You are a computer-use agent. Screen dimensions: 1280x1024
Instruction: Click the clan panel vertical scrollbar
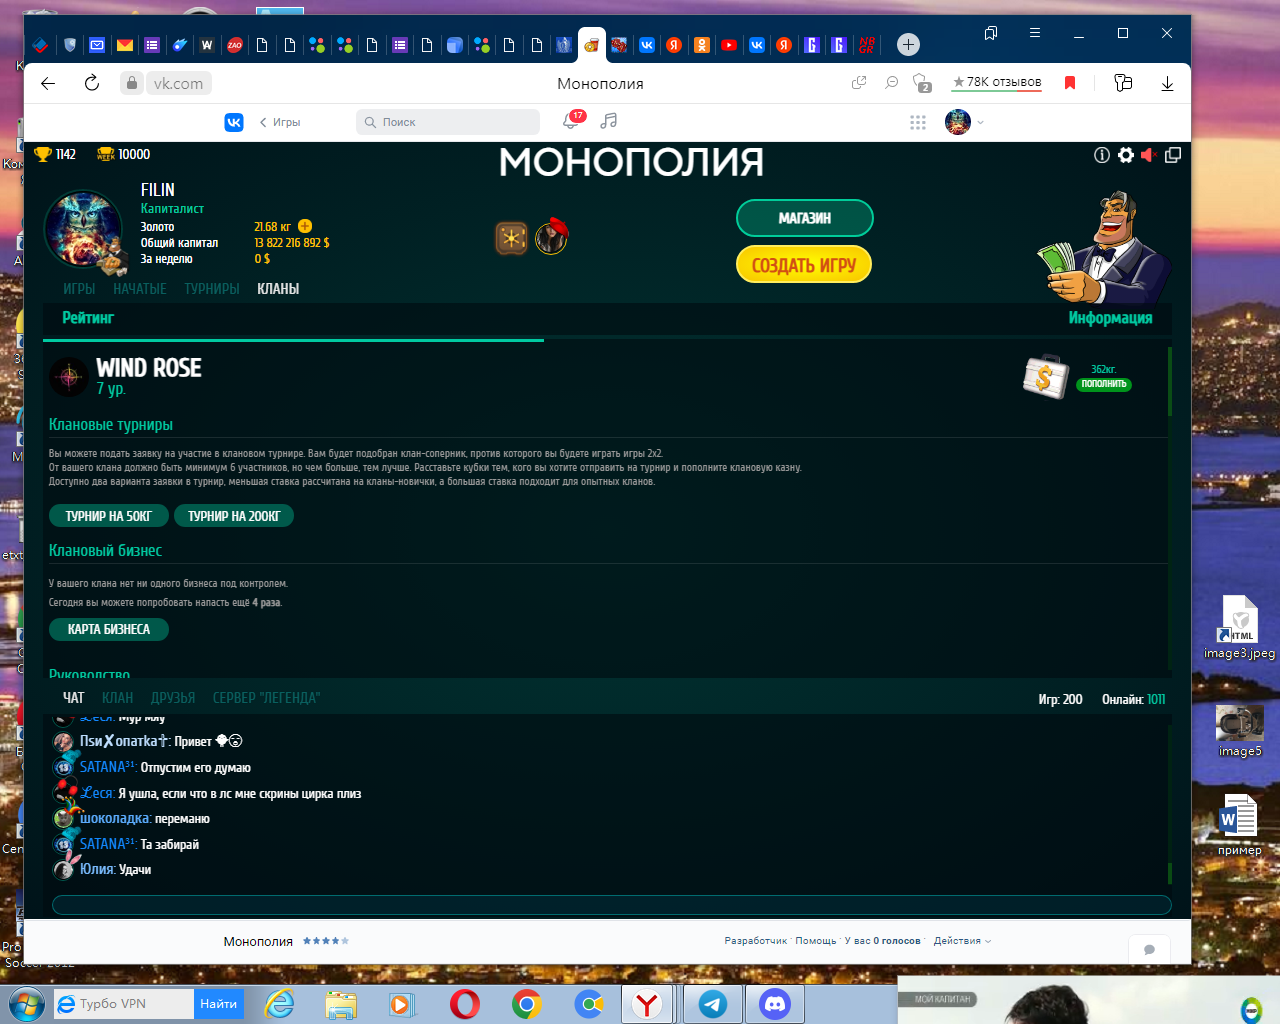coord(1169,380)
